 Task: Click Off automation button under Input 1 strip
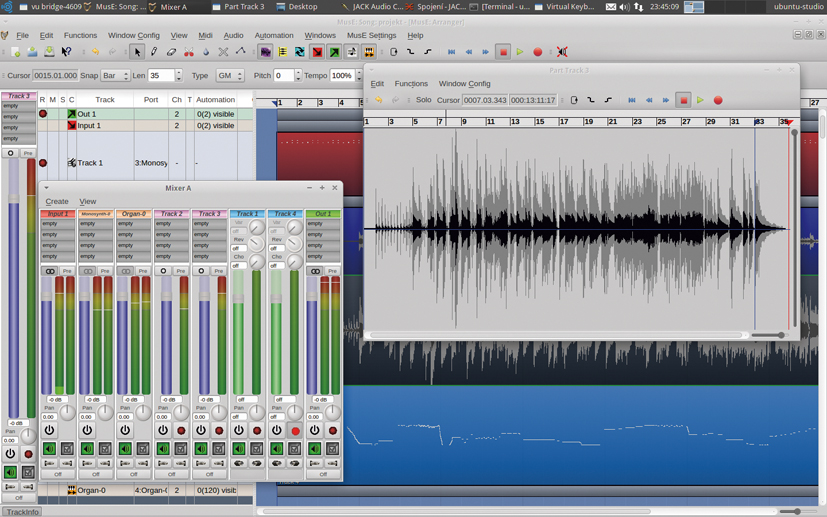pos(57,474)
